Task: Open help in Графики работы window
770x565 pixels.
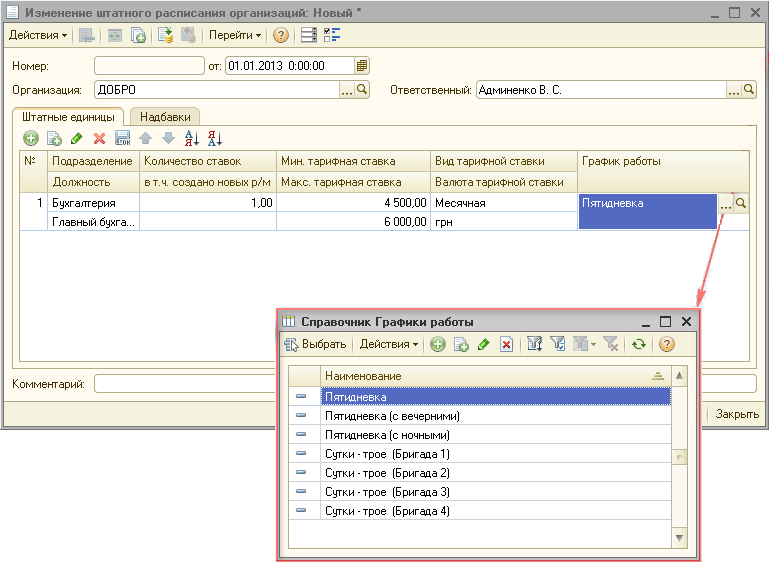Action: (666, 344)
